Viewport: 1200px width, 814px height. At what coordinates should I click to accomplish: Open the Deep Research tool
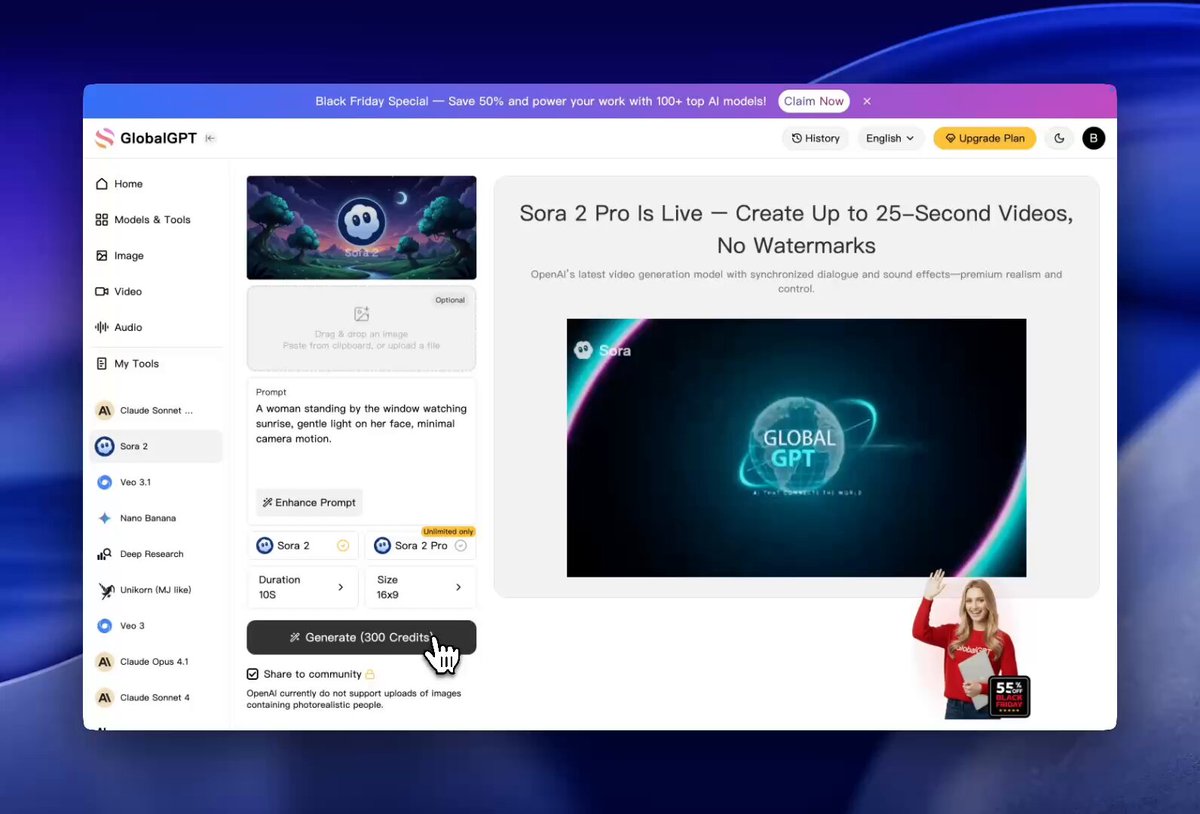pyautogui.click(x=156, y=554)
